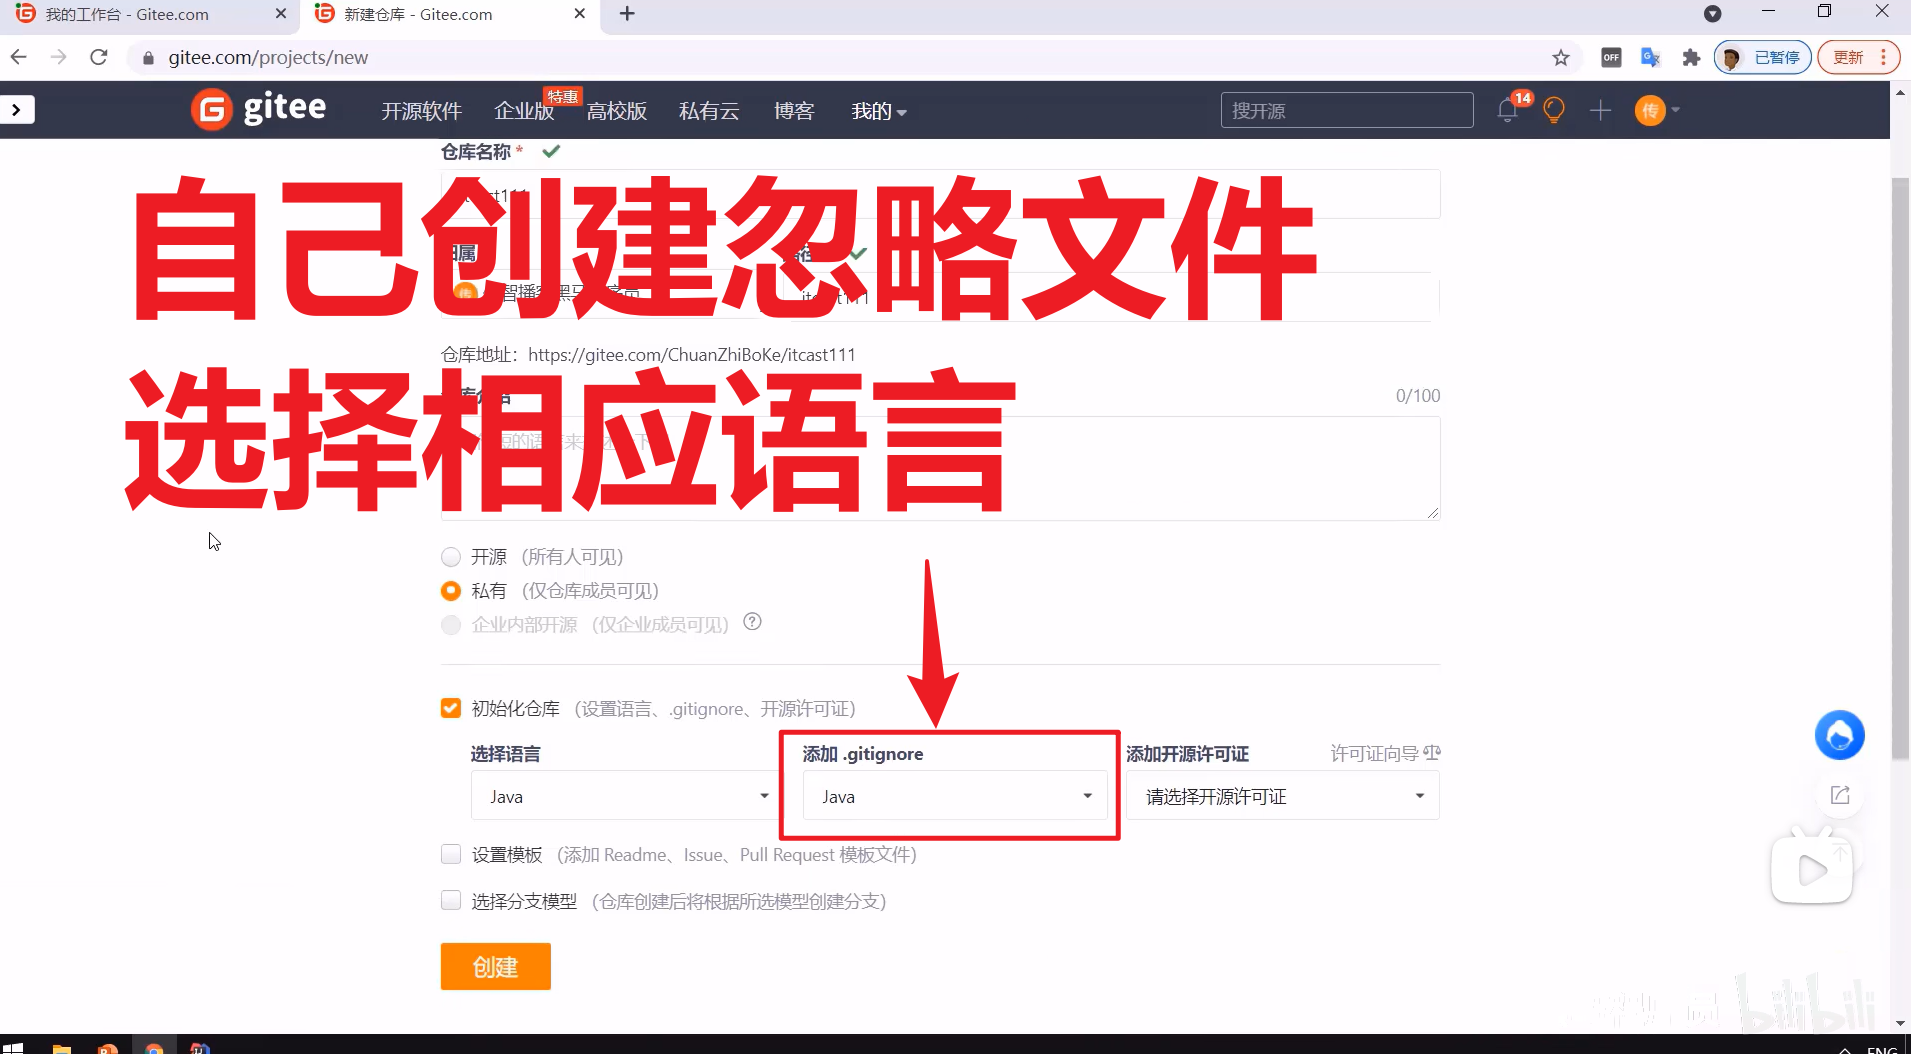Open the 添加 .gitignore Java dropdown

pos(954,796)
